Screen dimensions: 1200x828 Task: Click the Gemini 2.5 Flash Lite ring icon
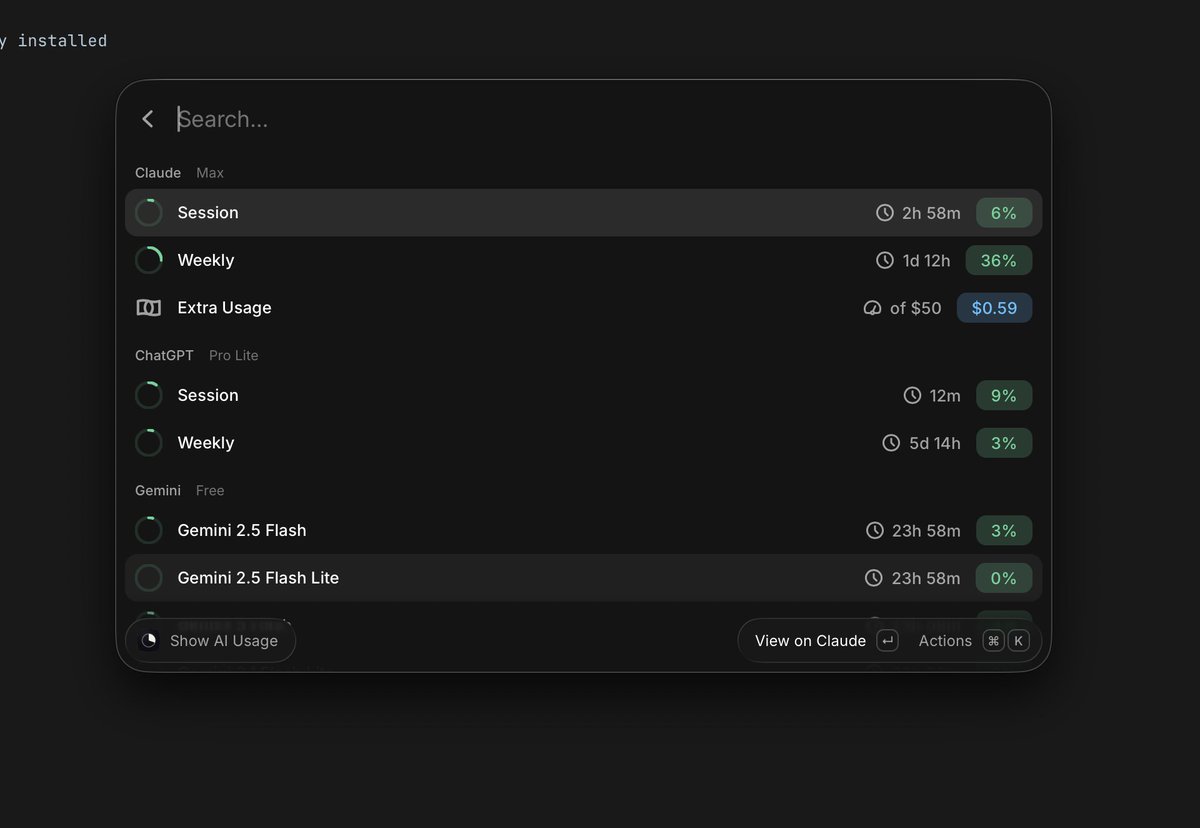(x=149, y=578)
